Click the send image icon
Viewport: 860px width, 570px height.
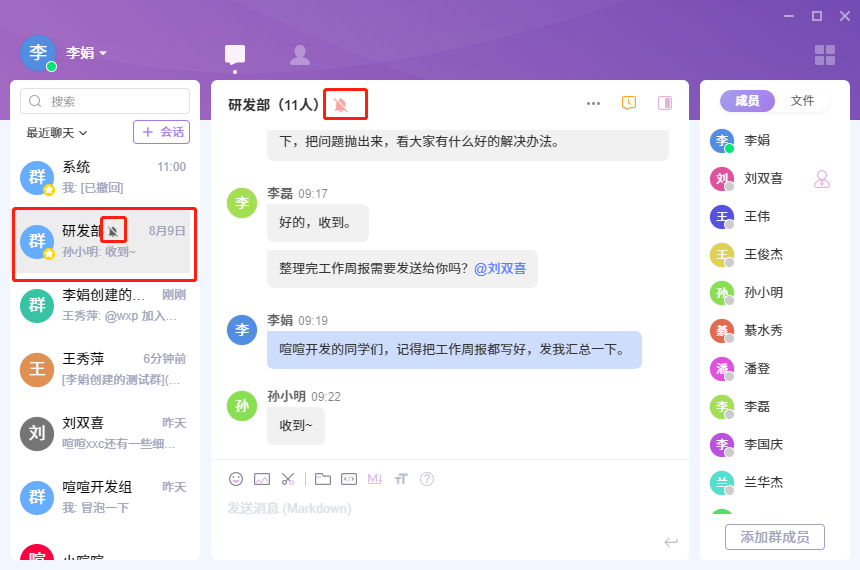pyautogui.click(x=262, y=479)
